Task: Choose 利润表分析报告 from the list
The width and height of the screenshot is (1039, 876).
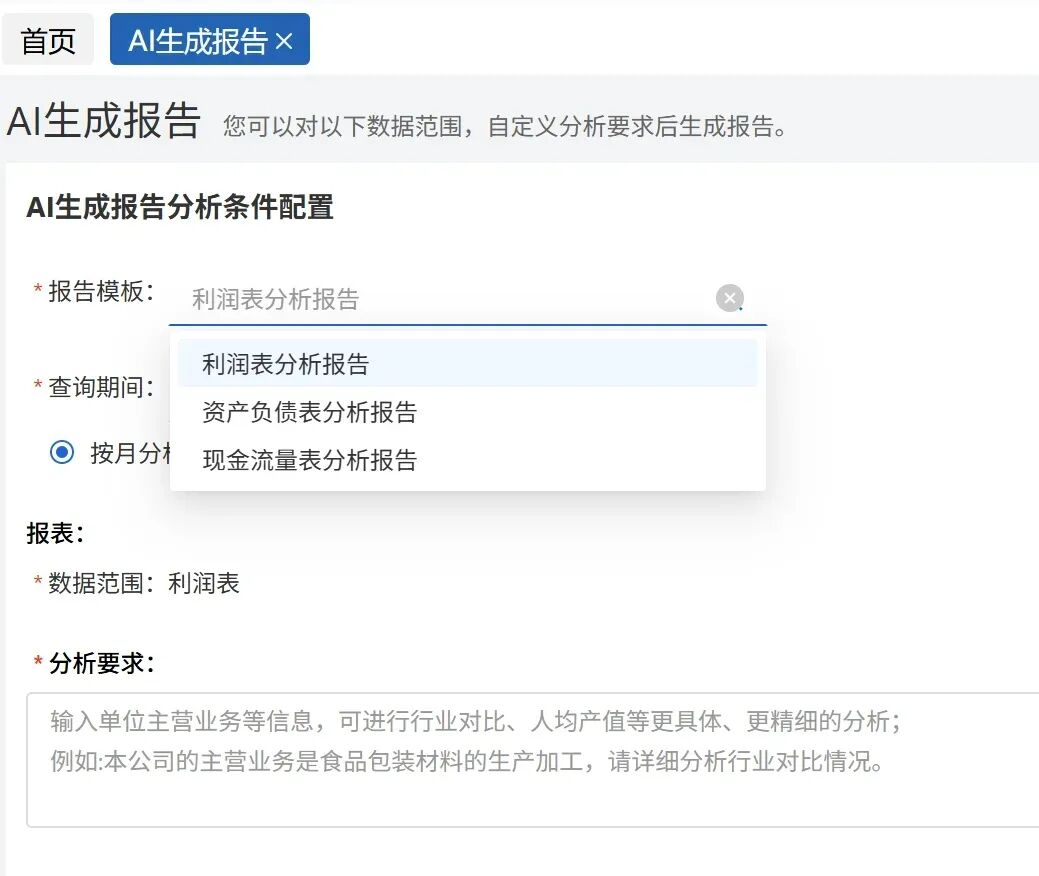Action: pos(286,364)
